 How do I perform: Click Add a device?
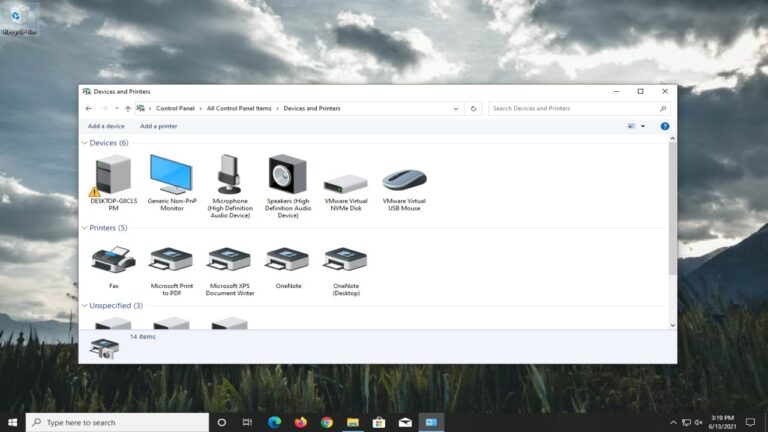click(x=106, y=126)
